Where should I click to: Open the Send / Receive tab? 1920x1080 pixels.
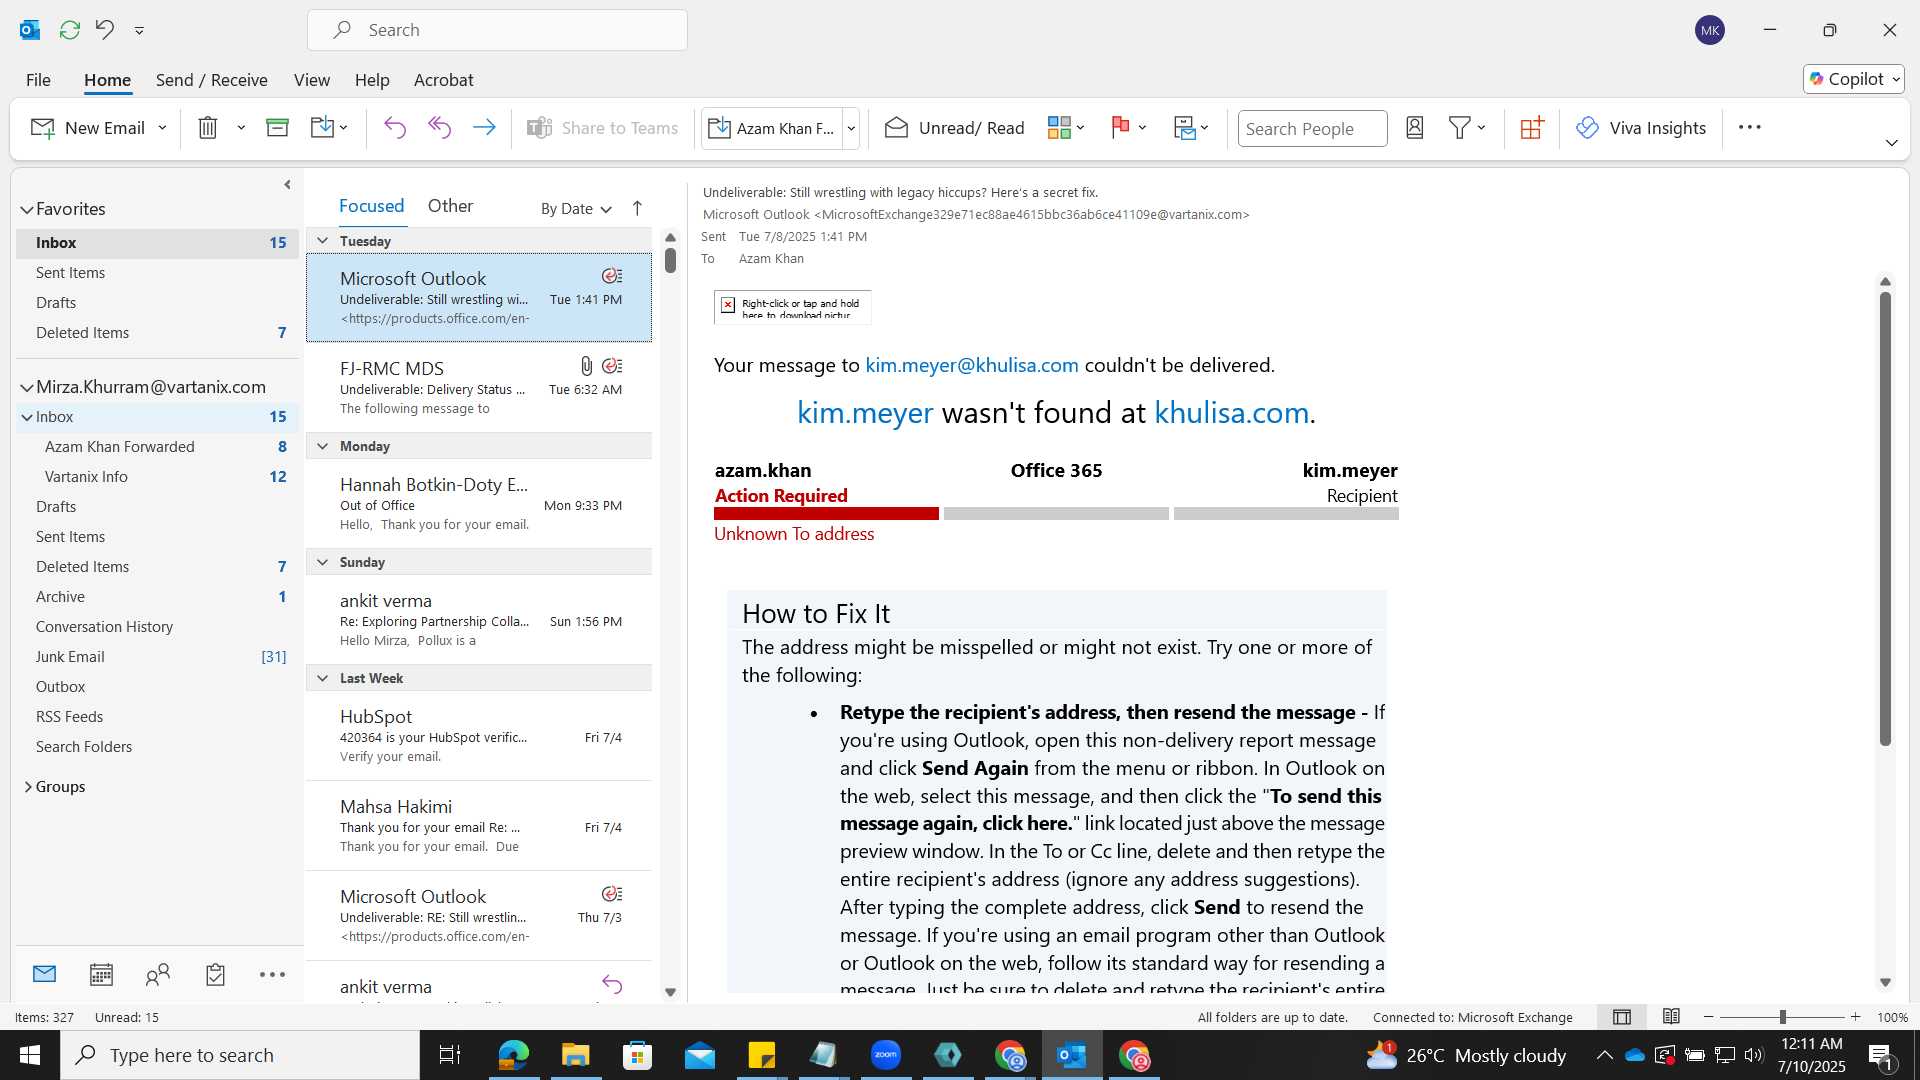211,80
